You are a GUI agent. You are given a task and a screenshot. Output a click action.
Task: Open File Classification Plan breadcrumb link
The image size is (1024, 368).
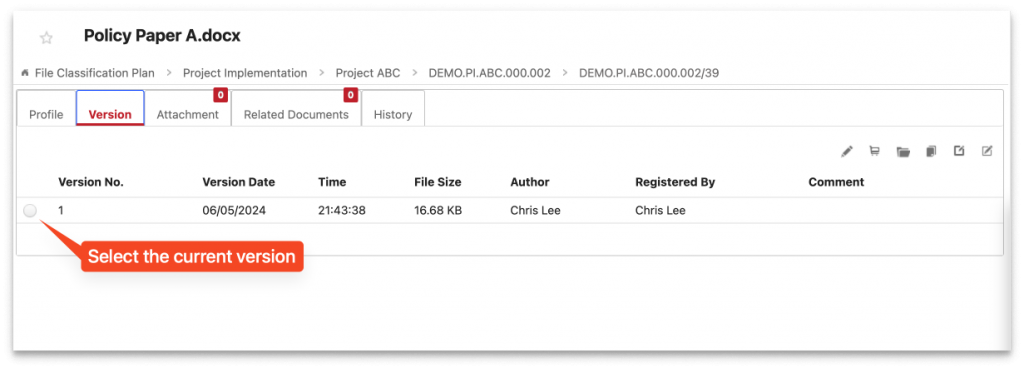coord(95,73)
